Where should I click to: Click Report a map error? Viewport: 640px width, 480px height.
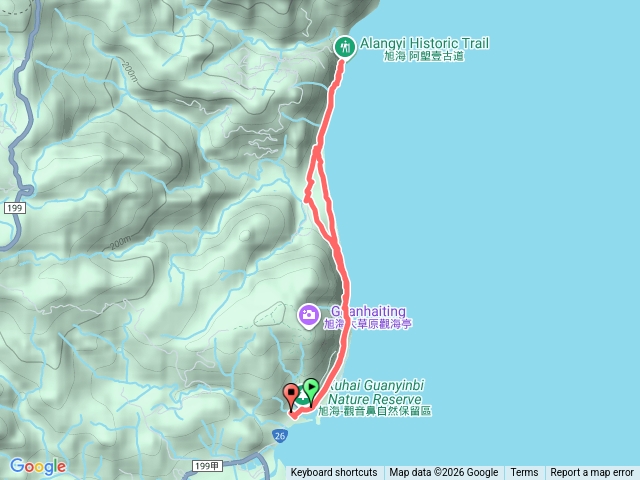(592, 473)
